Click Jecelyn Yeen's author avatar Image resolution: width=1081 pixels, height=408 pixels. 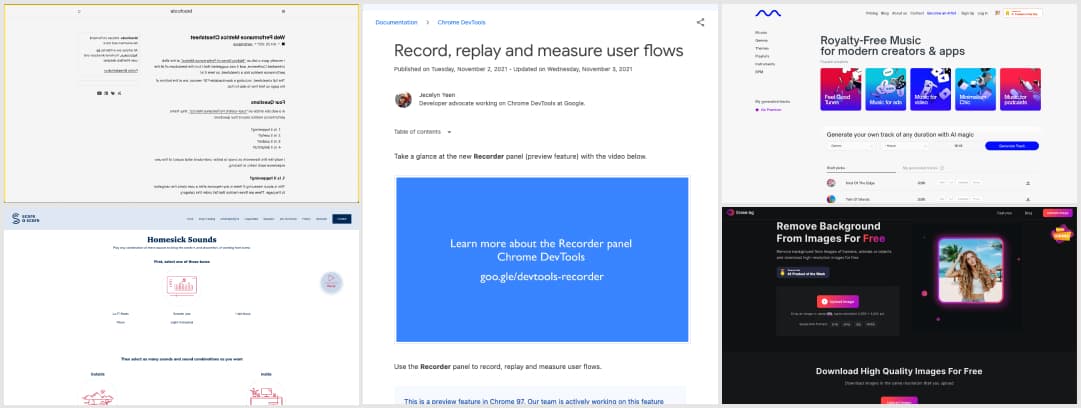tap(403, 99)
